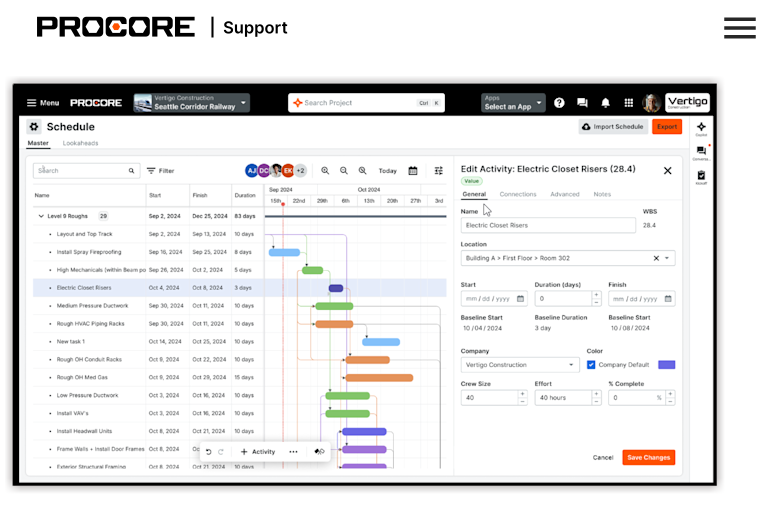The width and height of the screenshot is (770, 508).
Task: Click the magnifier icon in schedule Search box
Action: tap(131, 170)
